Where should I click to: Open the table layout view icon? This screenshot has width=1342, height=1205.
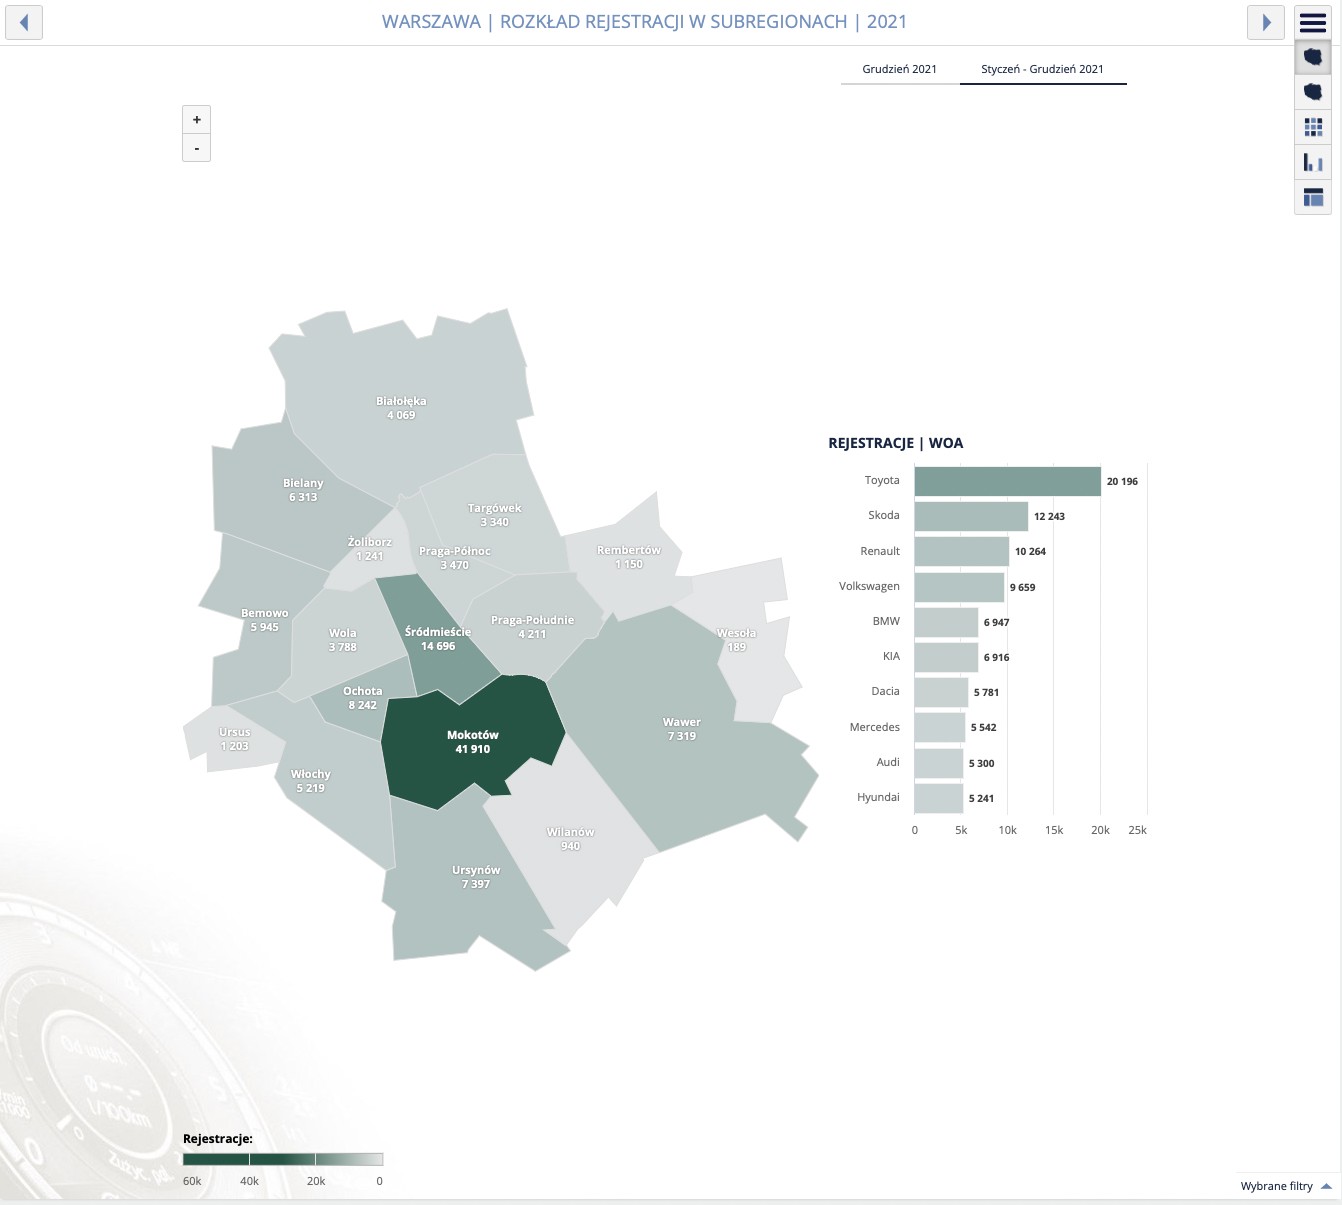tap(1313, 197)
